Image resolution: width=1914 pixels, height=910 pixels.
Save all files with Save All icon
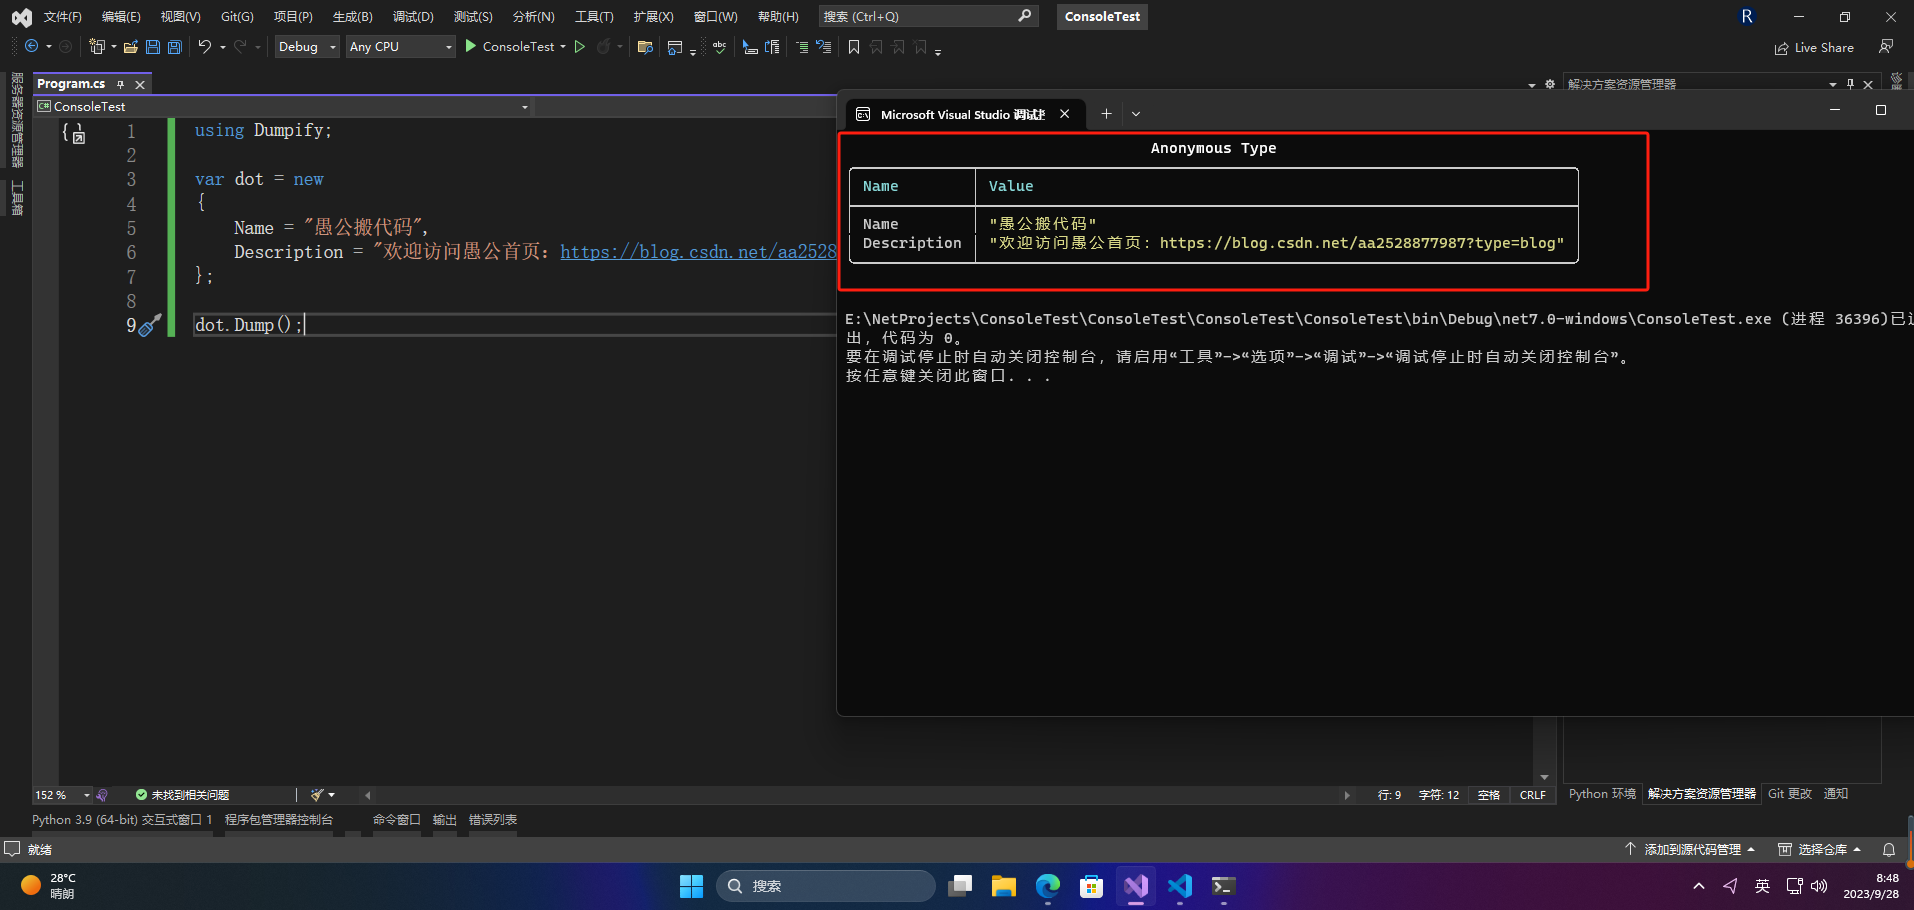[174, 47]
